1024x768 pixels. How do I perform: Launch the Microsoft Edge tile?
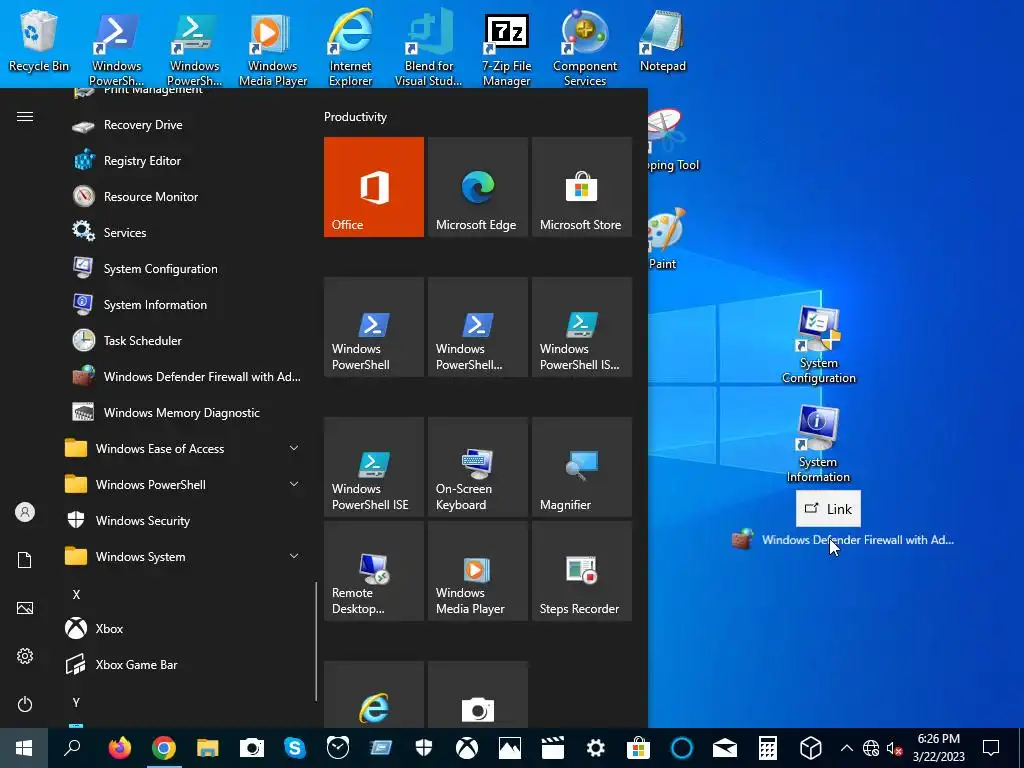click(x=477, y=187)
